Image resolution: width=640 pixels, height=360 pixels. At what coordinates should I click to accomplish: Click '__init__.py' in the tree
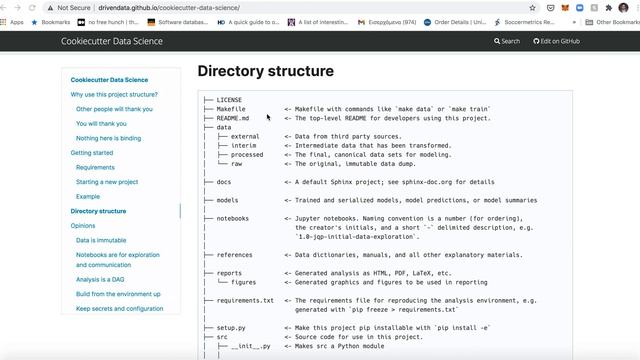(251, 346)
